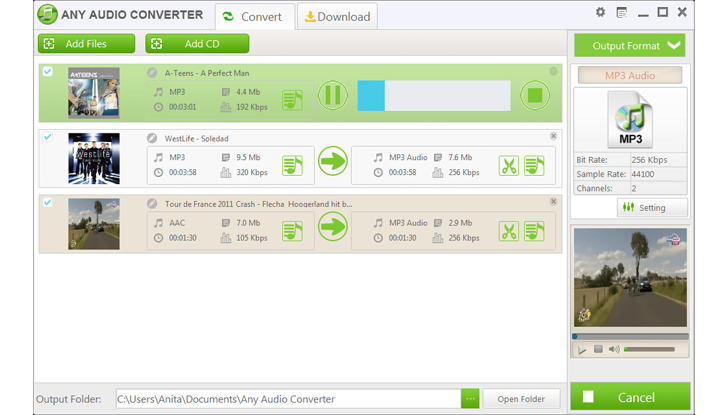Viewport: 728px width, 415px height.
Task: Edit output tags for Tour de France item
Action: [x=534, y=231]
